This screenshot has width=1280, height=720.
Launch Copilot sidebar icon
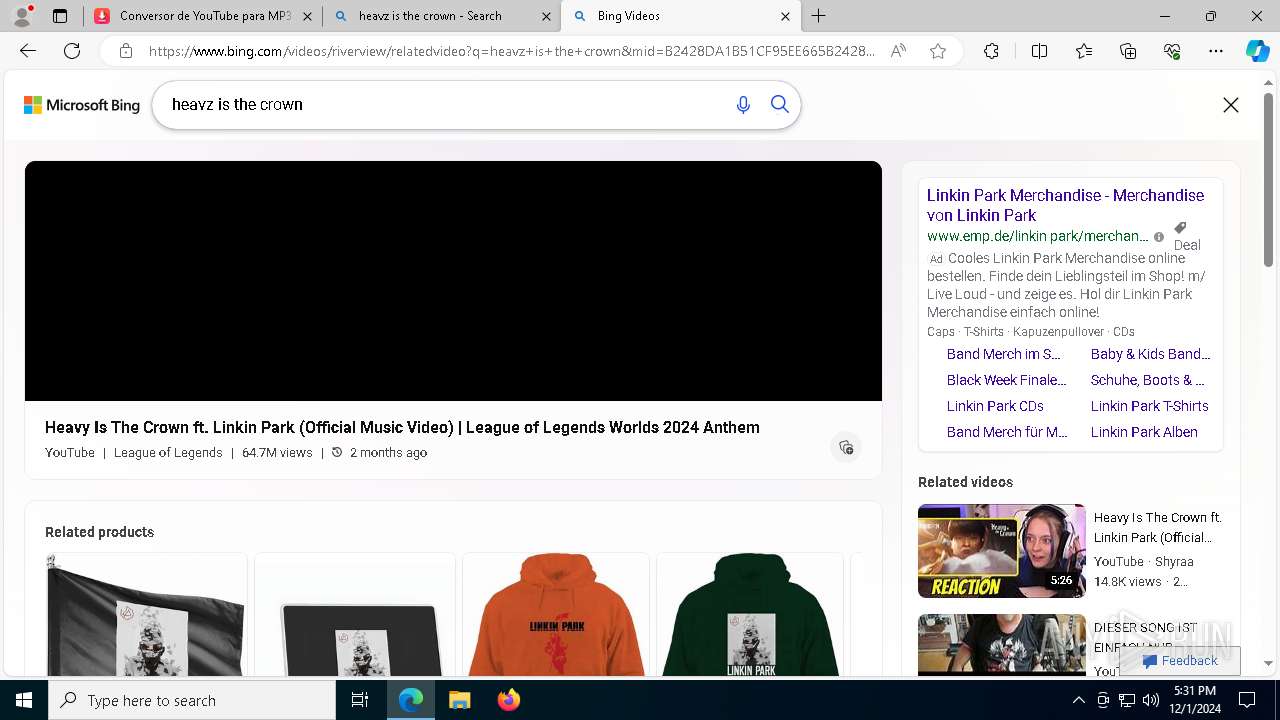coord(1257,51)
